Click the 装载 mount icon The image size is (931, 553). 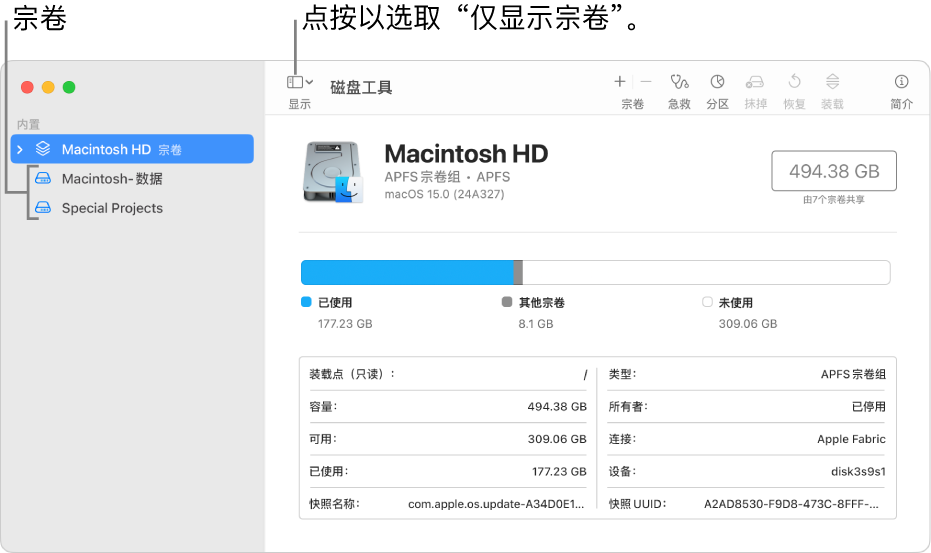pos(832,81)
